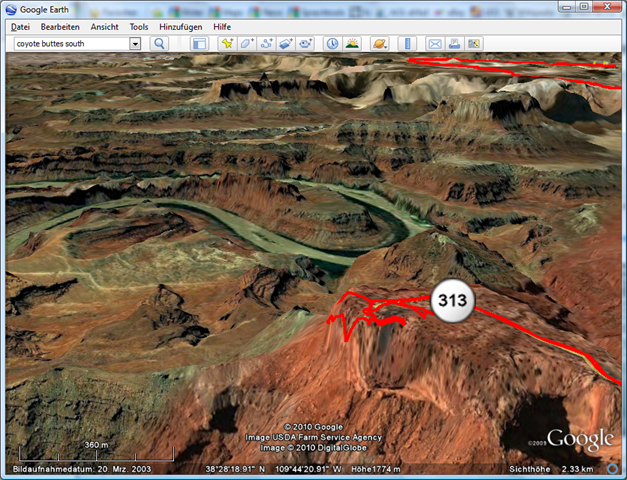The height and width of the screenshot is (480, 627).
Task: Select the ruler measuring tool
Action: point(407,44)
